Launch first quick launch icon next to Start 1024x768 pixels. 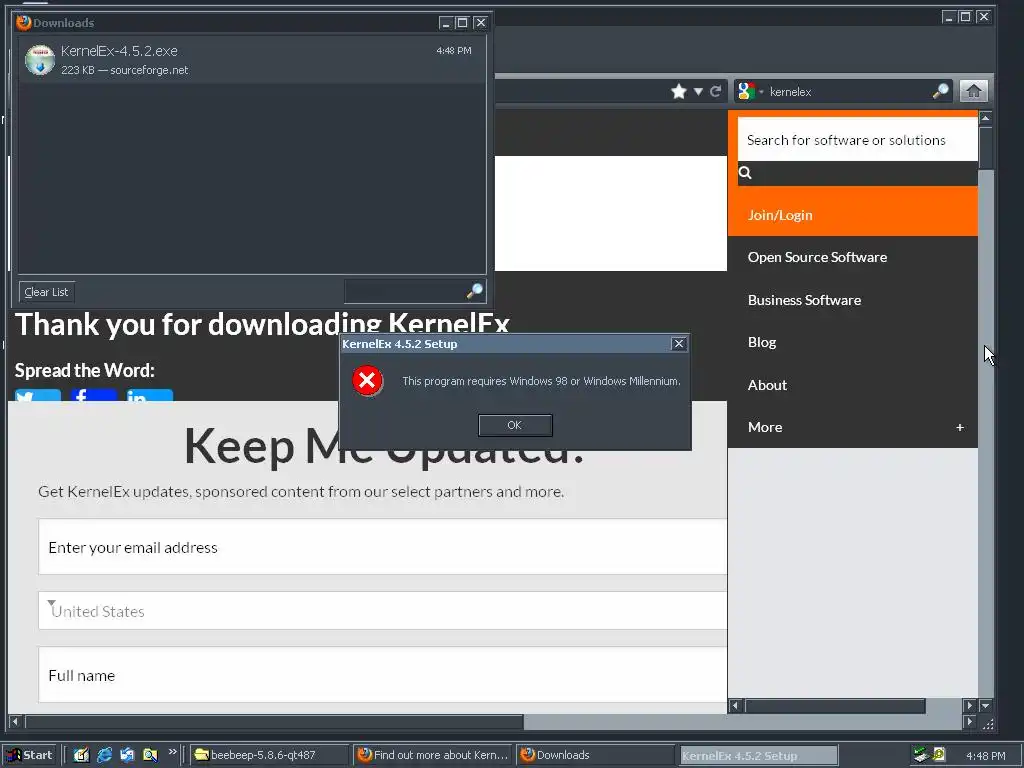tap(81, 755)
